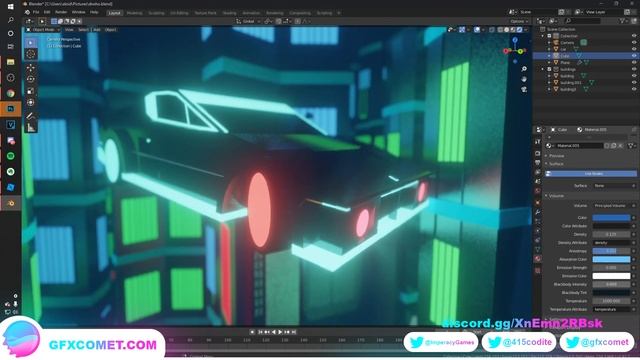Select the Scale tool
Viewport: 640px width, 360px height.
[31, 91]
